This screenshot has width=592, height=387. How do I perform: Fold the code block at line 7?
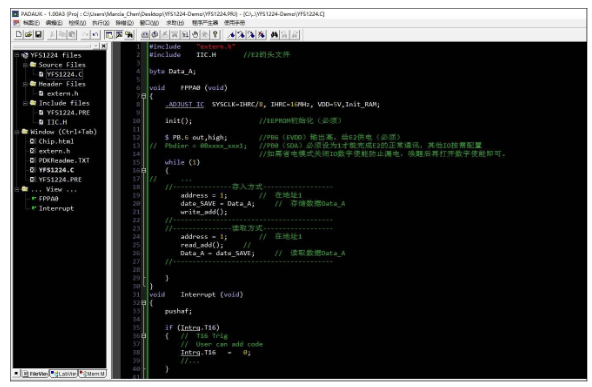[x=143, y=96]
